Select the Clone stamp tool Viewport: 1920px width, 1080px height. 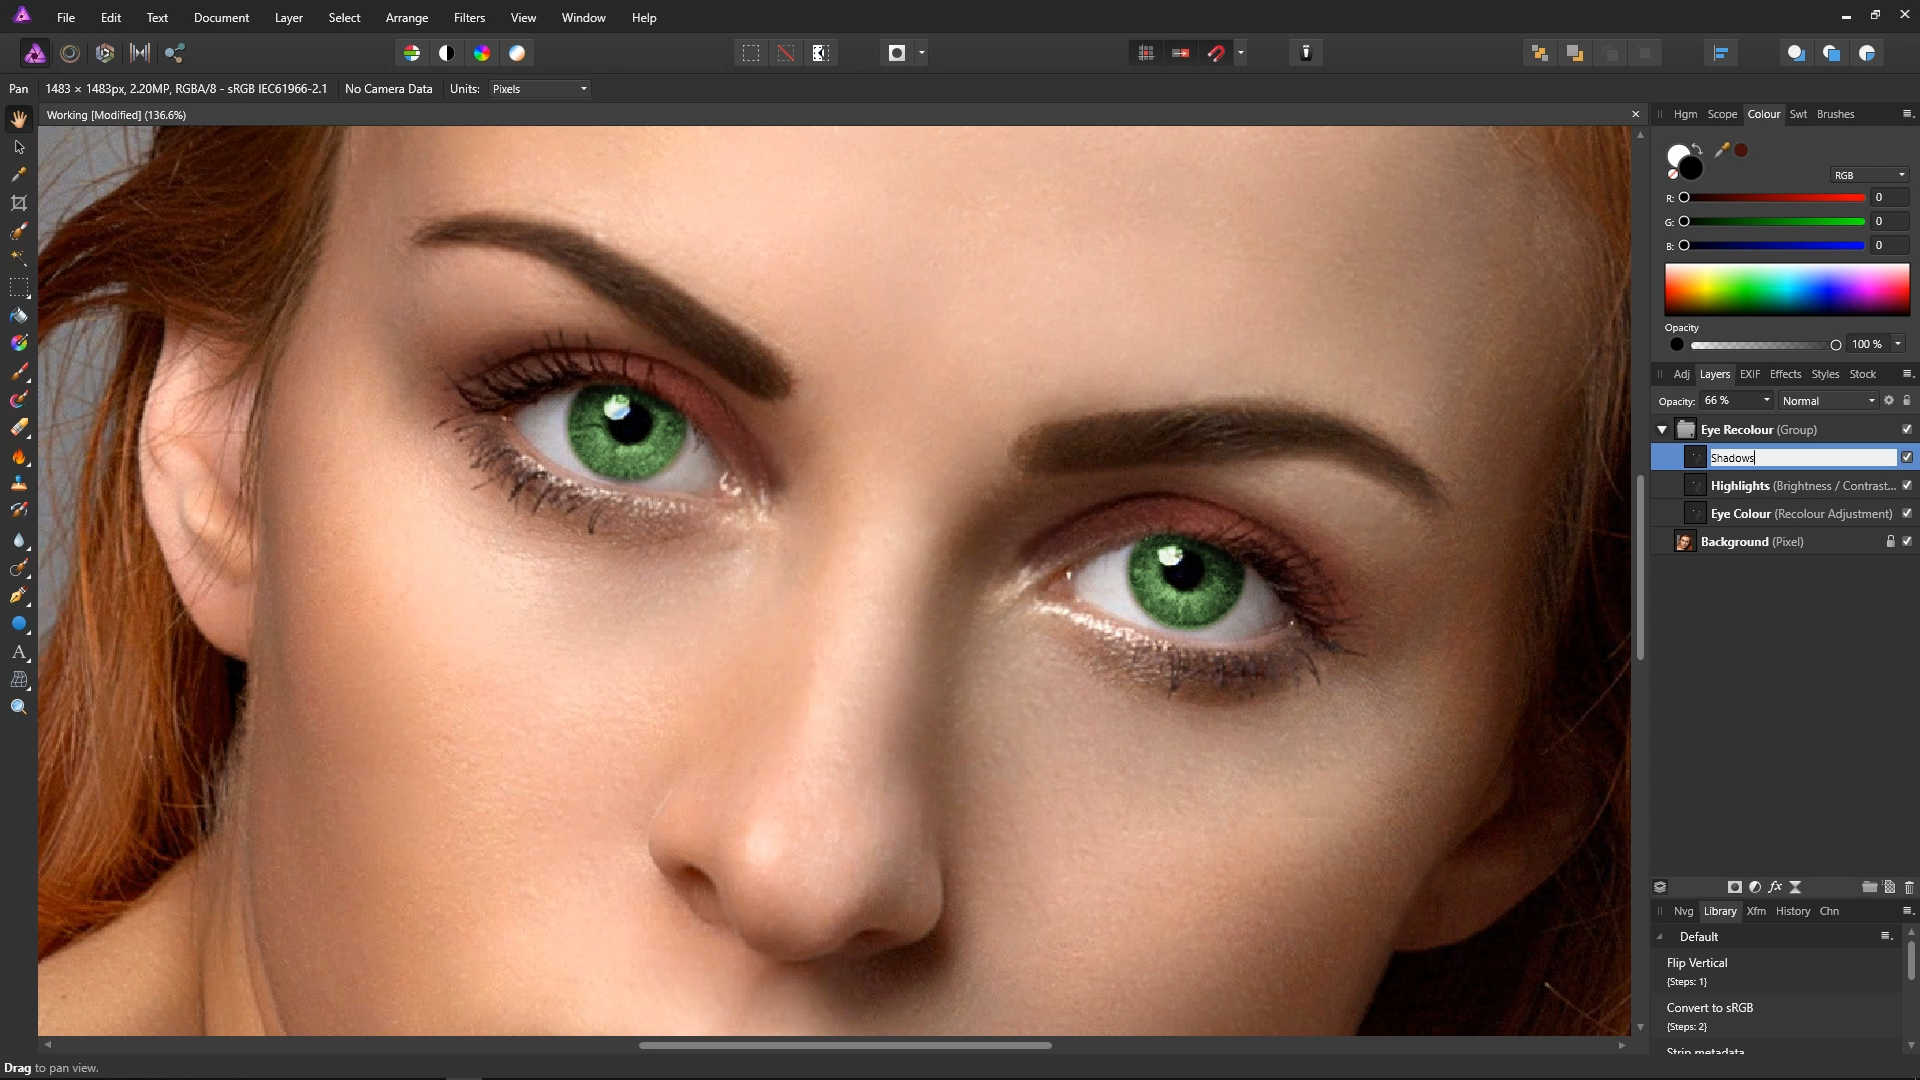(19, 483)
